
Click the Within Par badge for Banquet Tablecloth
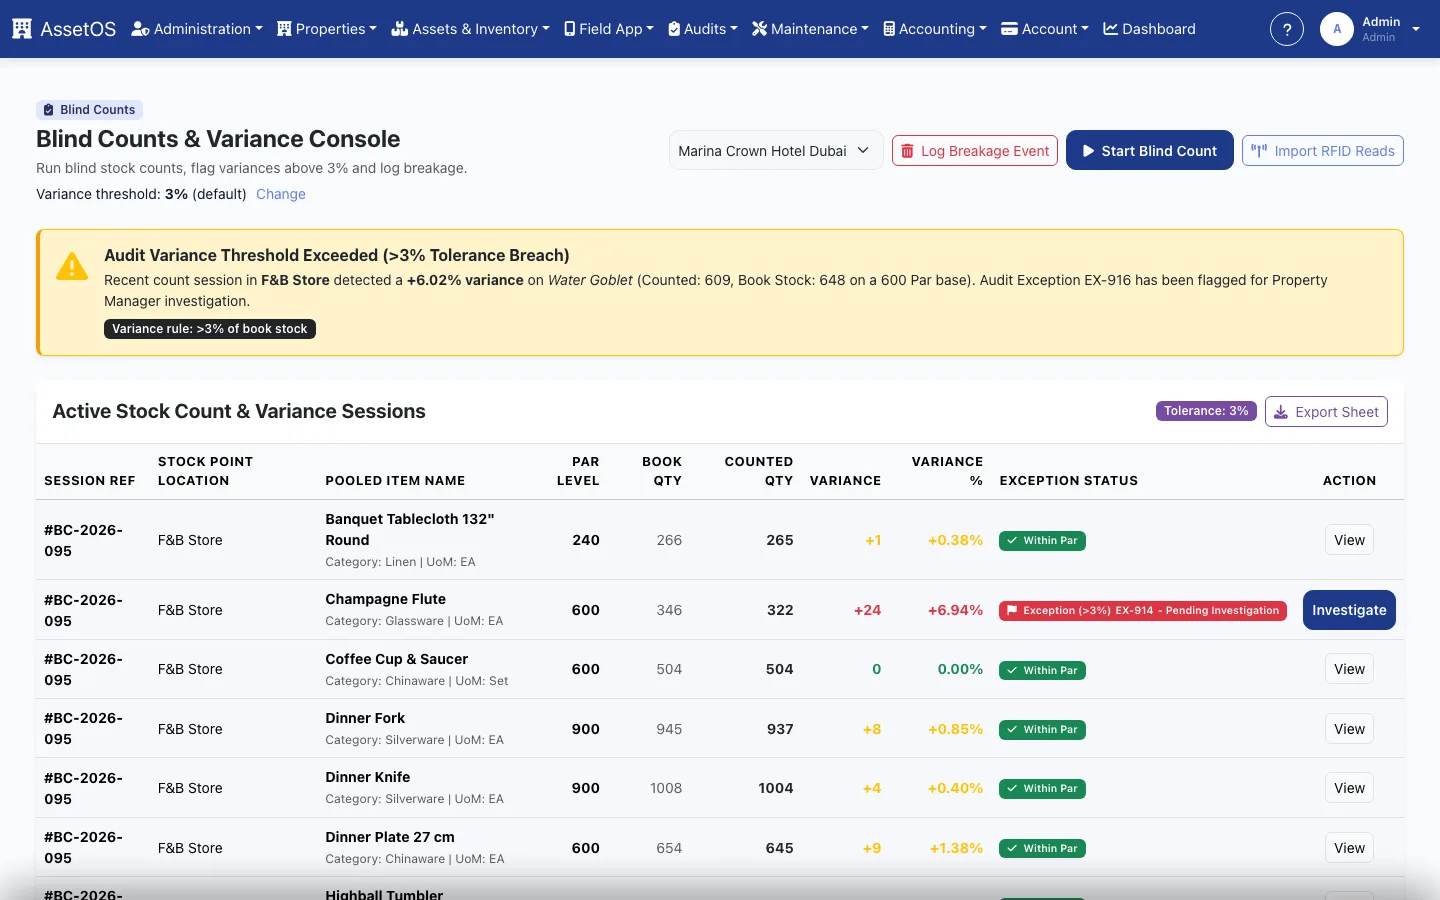(1042, 540)
